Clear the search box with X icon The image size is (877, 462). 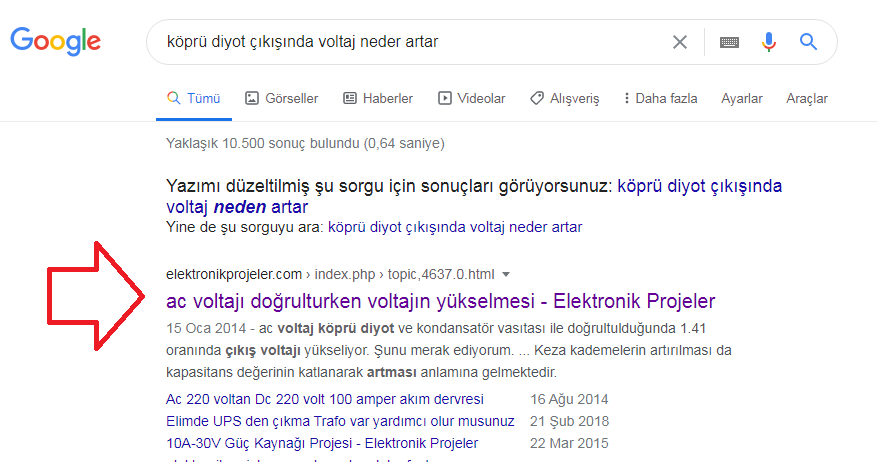pyautogui.click(x=680, y=42)
